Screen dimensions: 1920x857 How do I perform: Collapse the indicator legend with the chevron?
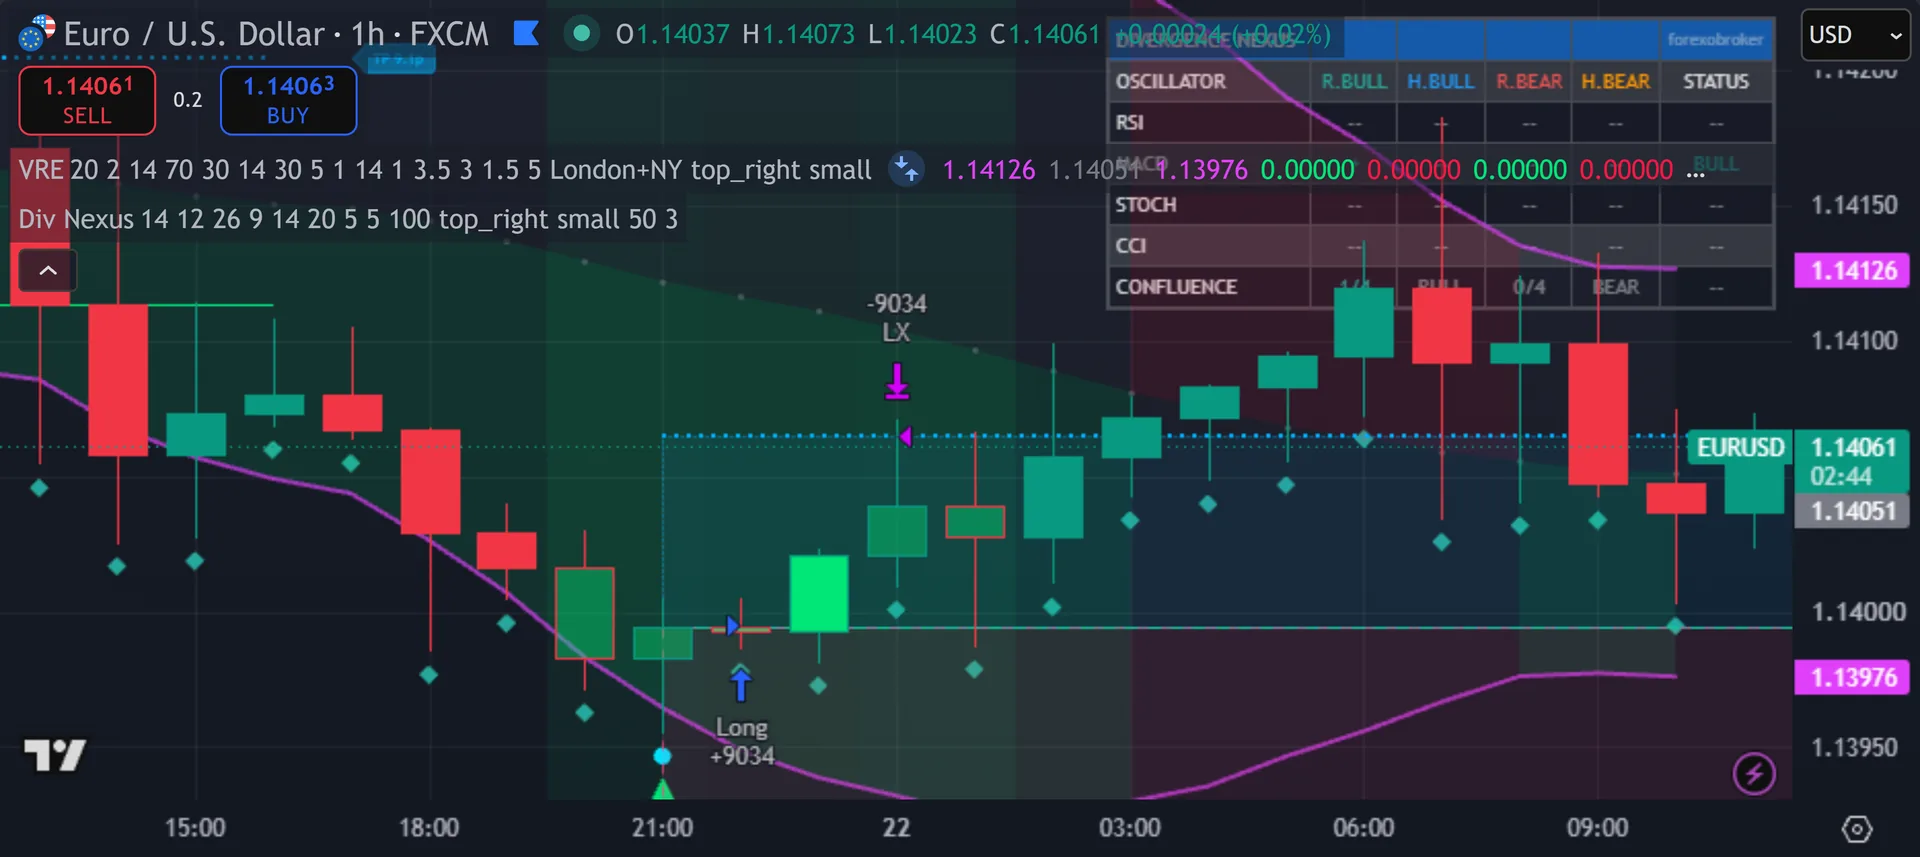47,270
